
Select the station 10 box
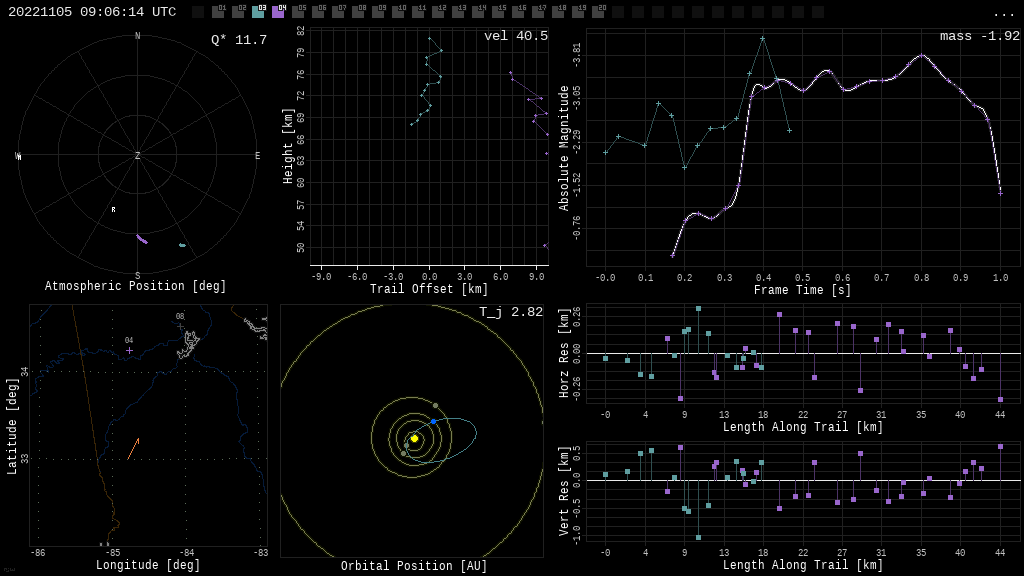pos(398,12)
